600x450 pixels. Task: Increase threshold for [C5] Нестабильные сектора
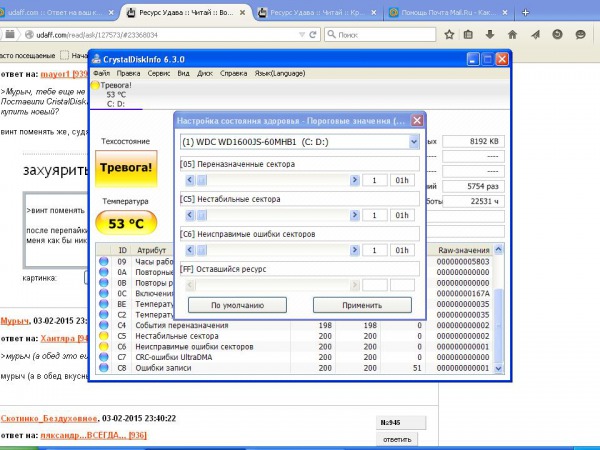click(355, 215)
